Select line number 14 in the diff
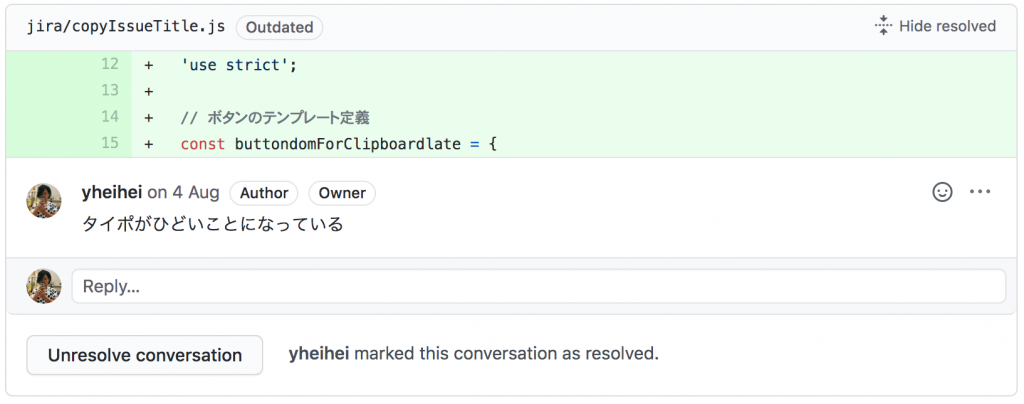 (x=110, y=117)
